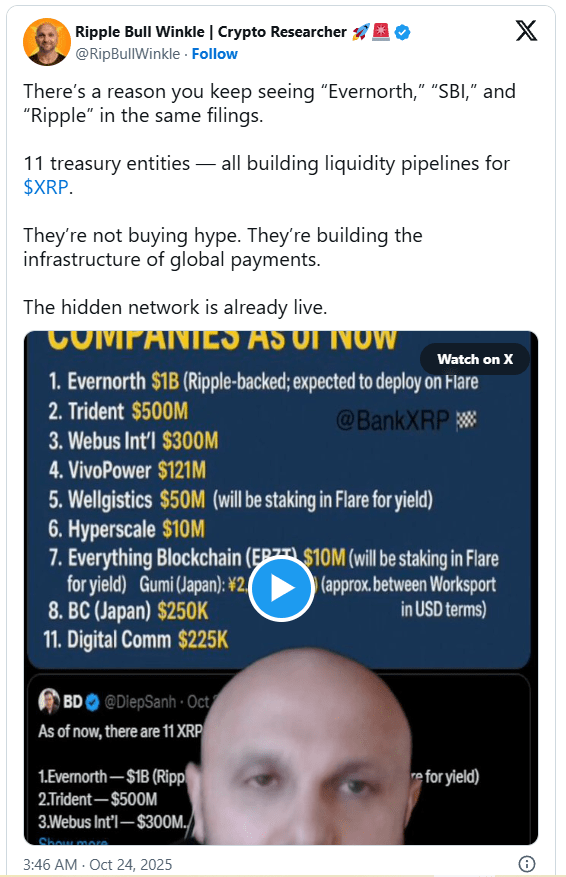Click the blue verified badge

pos(403,32)
